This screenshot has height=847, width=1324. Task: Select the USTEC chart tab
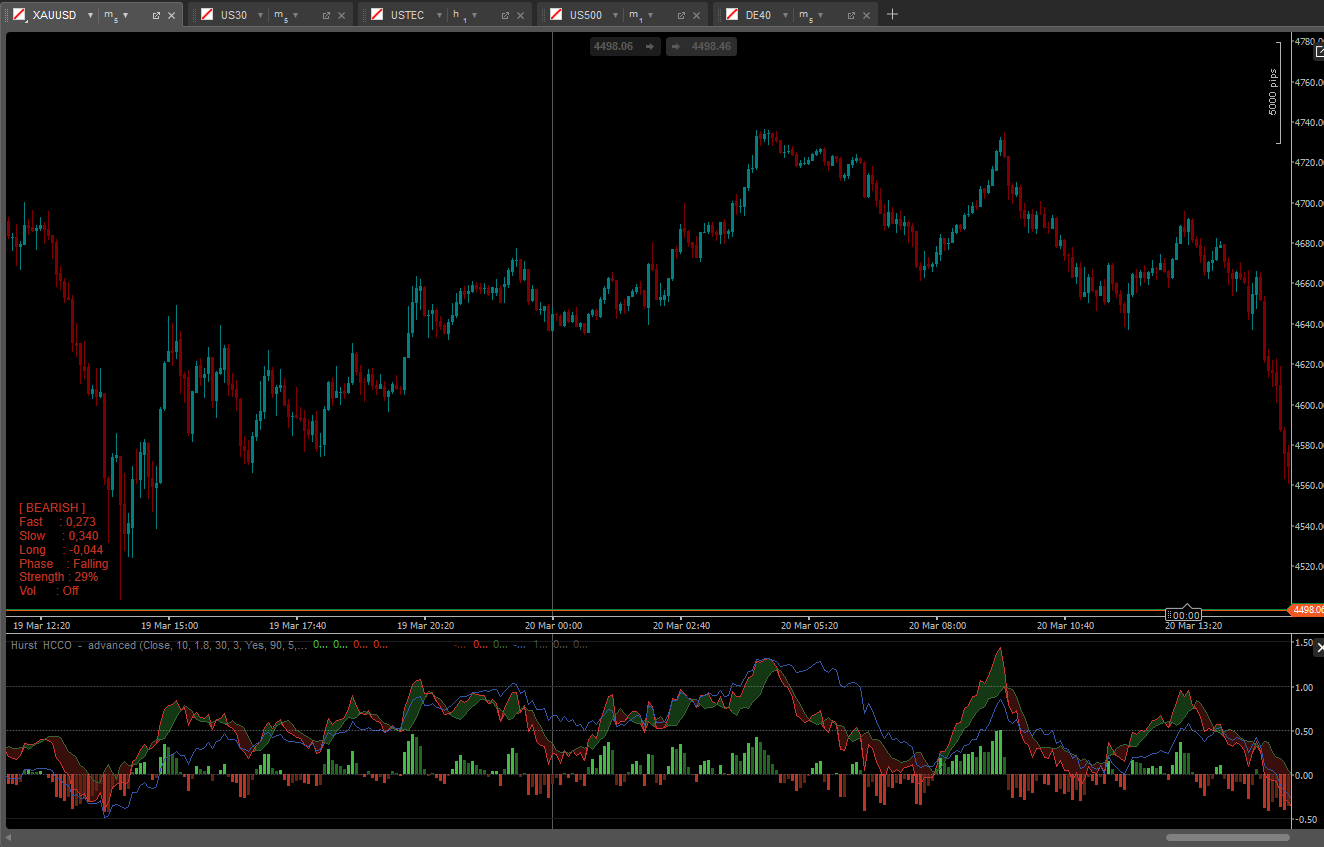407,15
